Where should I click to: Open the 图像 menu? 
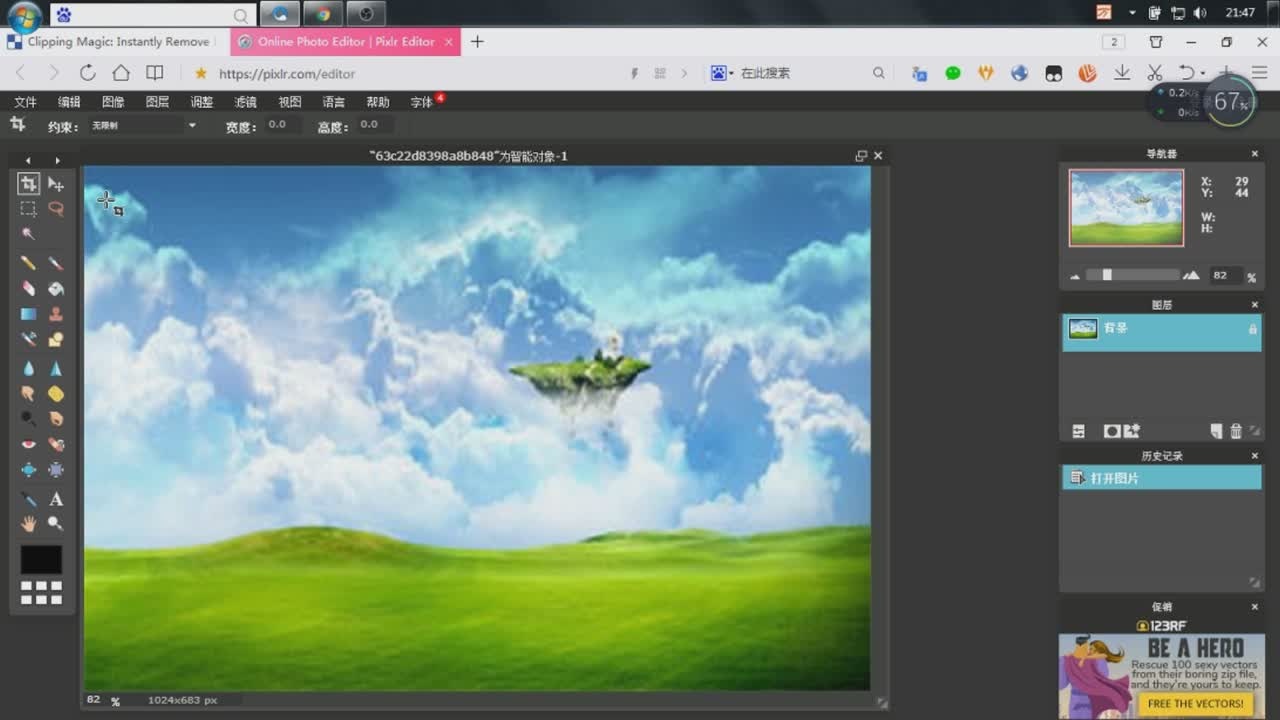click(x=113, y=102)
